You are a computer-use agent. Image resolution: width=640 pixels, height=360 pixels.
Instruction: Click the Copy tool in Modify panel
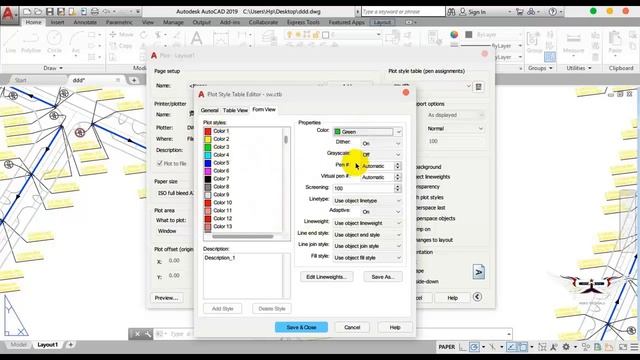(121, 46)
